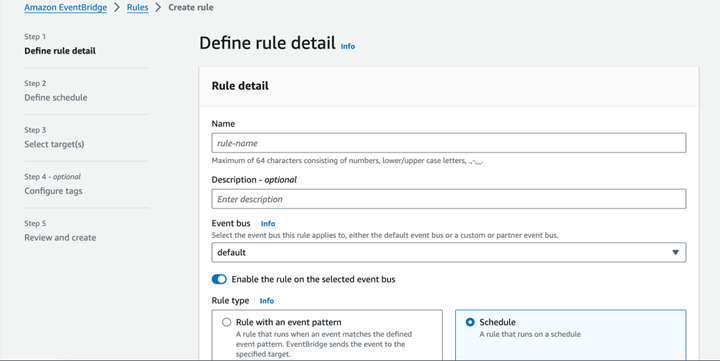The width and height of the screenshot is (720, 361).
Task: Select Step 2 Define schedule
Action: [56, 97]
